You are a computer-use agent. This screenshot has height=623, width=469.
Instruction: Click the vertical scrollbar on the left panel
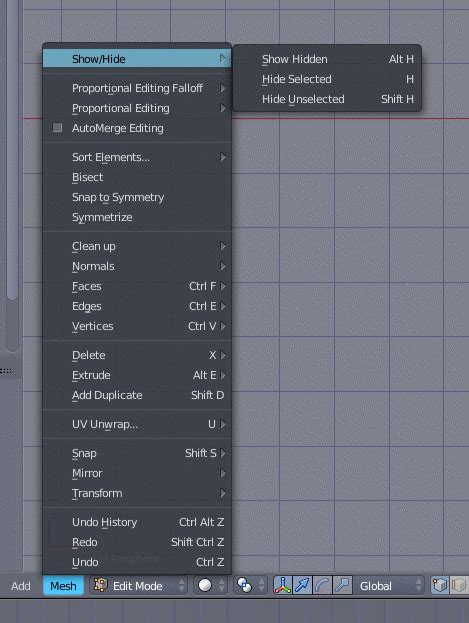tap(12, 151)
